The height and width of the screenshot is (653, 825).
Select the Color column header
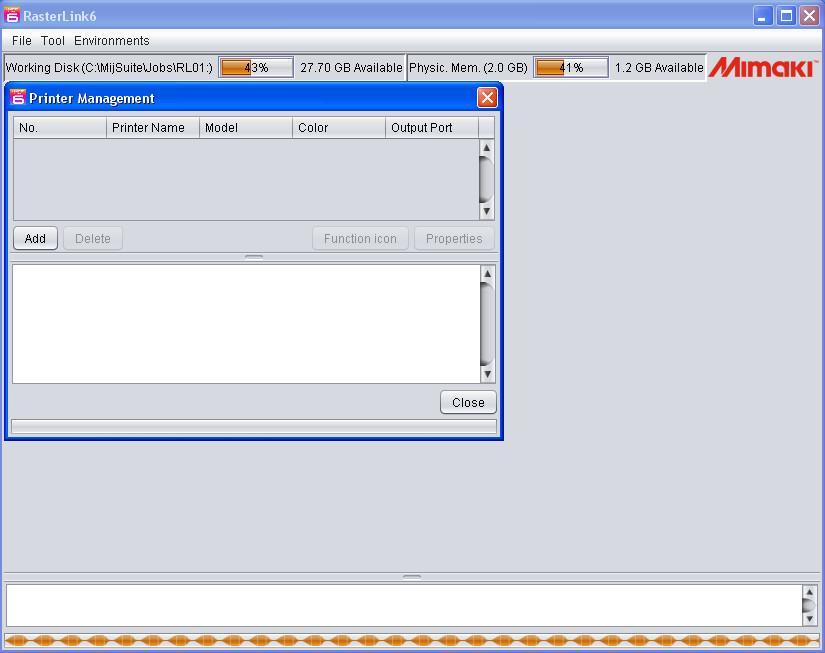[x=339, y=128]
